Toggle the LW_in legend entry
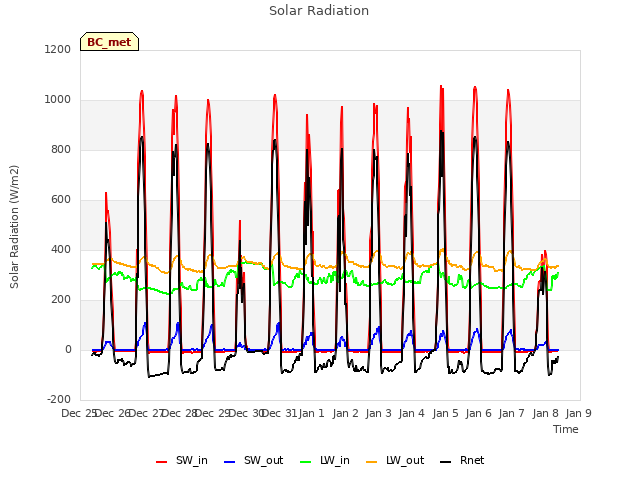Viewport: 640px width, 480px height. click(x=325, y=461)
